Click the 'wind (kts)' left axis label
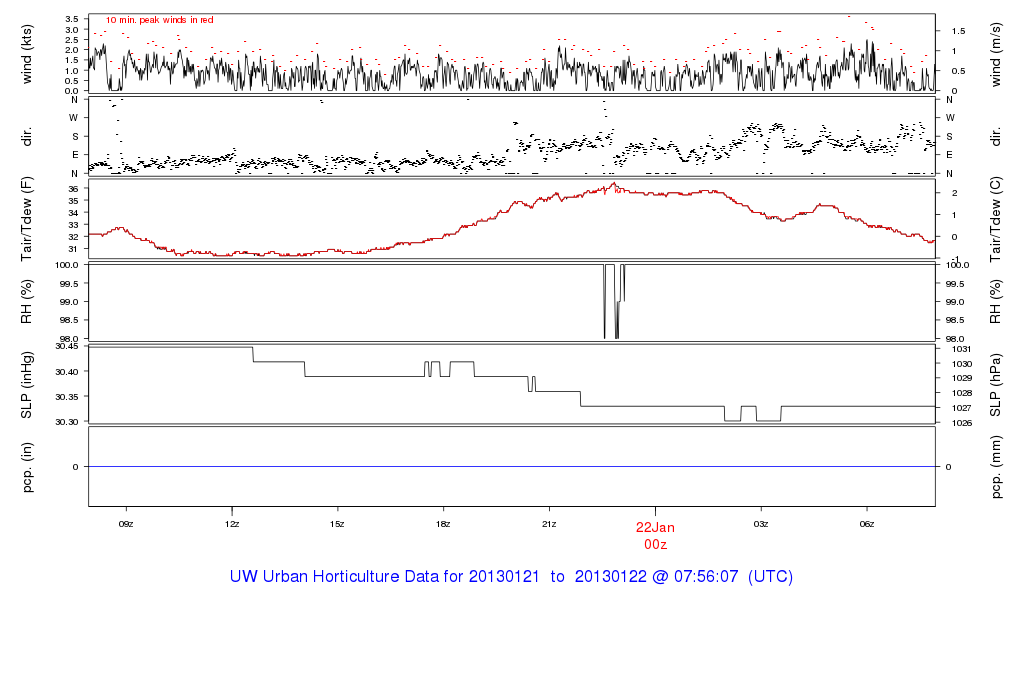1024x700 pixels. [27, 54]
